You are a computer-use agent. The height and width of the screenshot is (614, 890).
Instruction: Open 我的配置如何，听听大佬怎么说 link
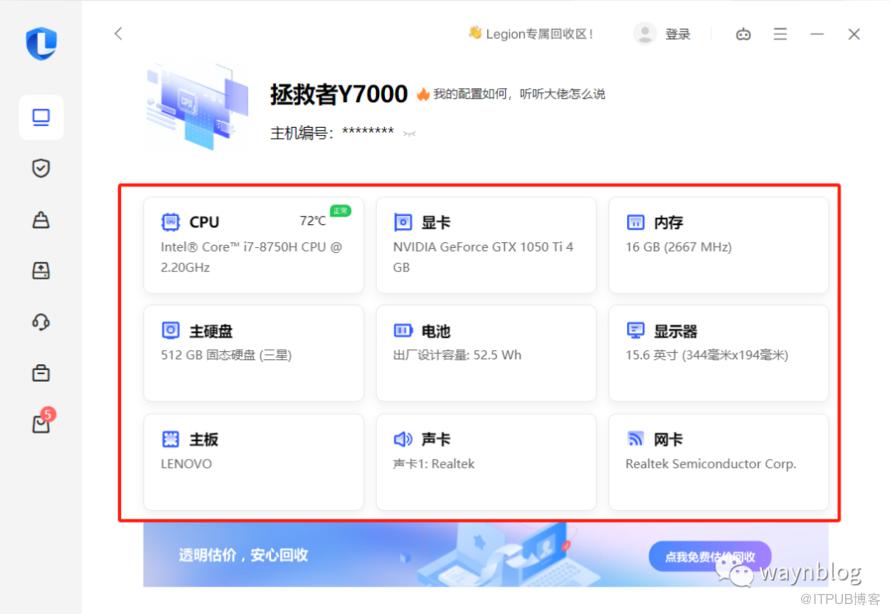(x=519, y=94)
